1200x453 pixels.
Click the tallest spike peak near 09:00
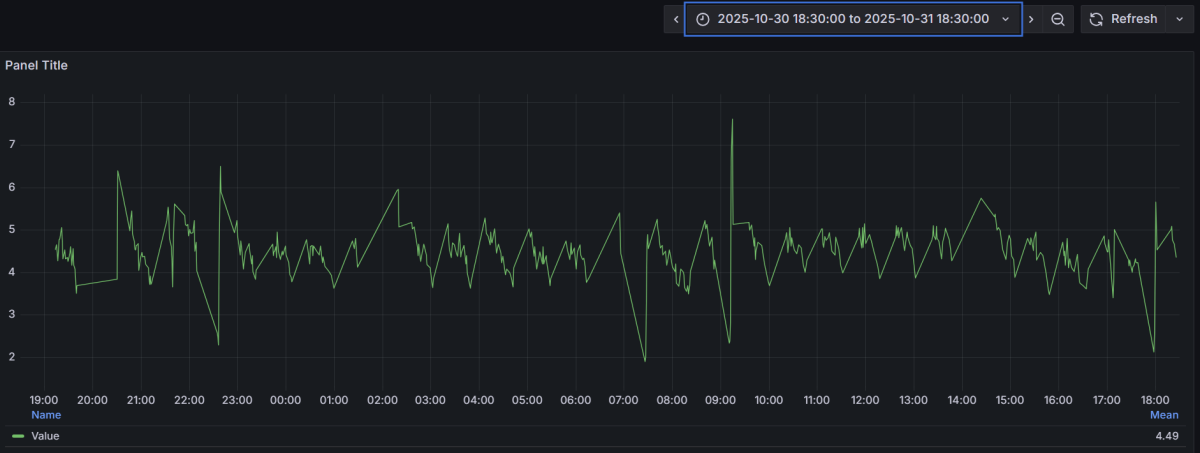coord(732,119)
